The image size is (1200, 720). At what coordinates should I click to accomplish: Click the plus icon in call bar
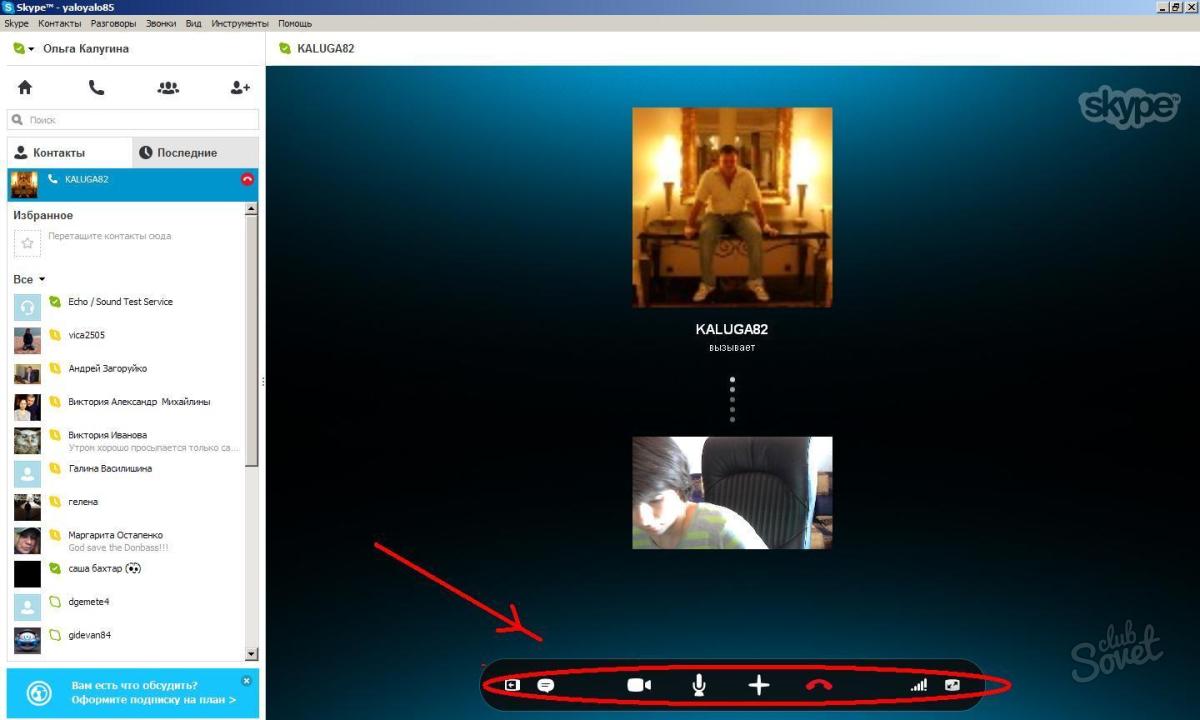[759, 685]
